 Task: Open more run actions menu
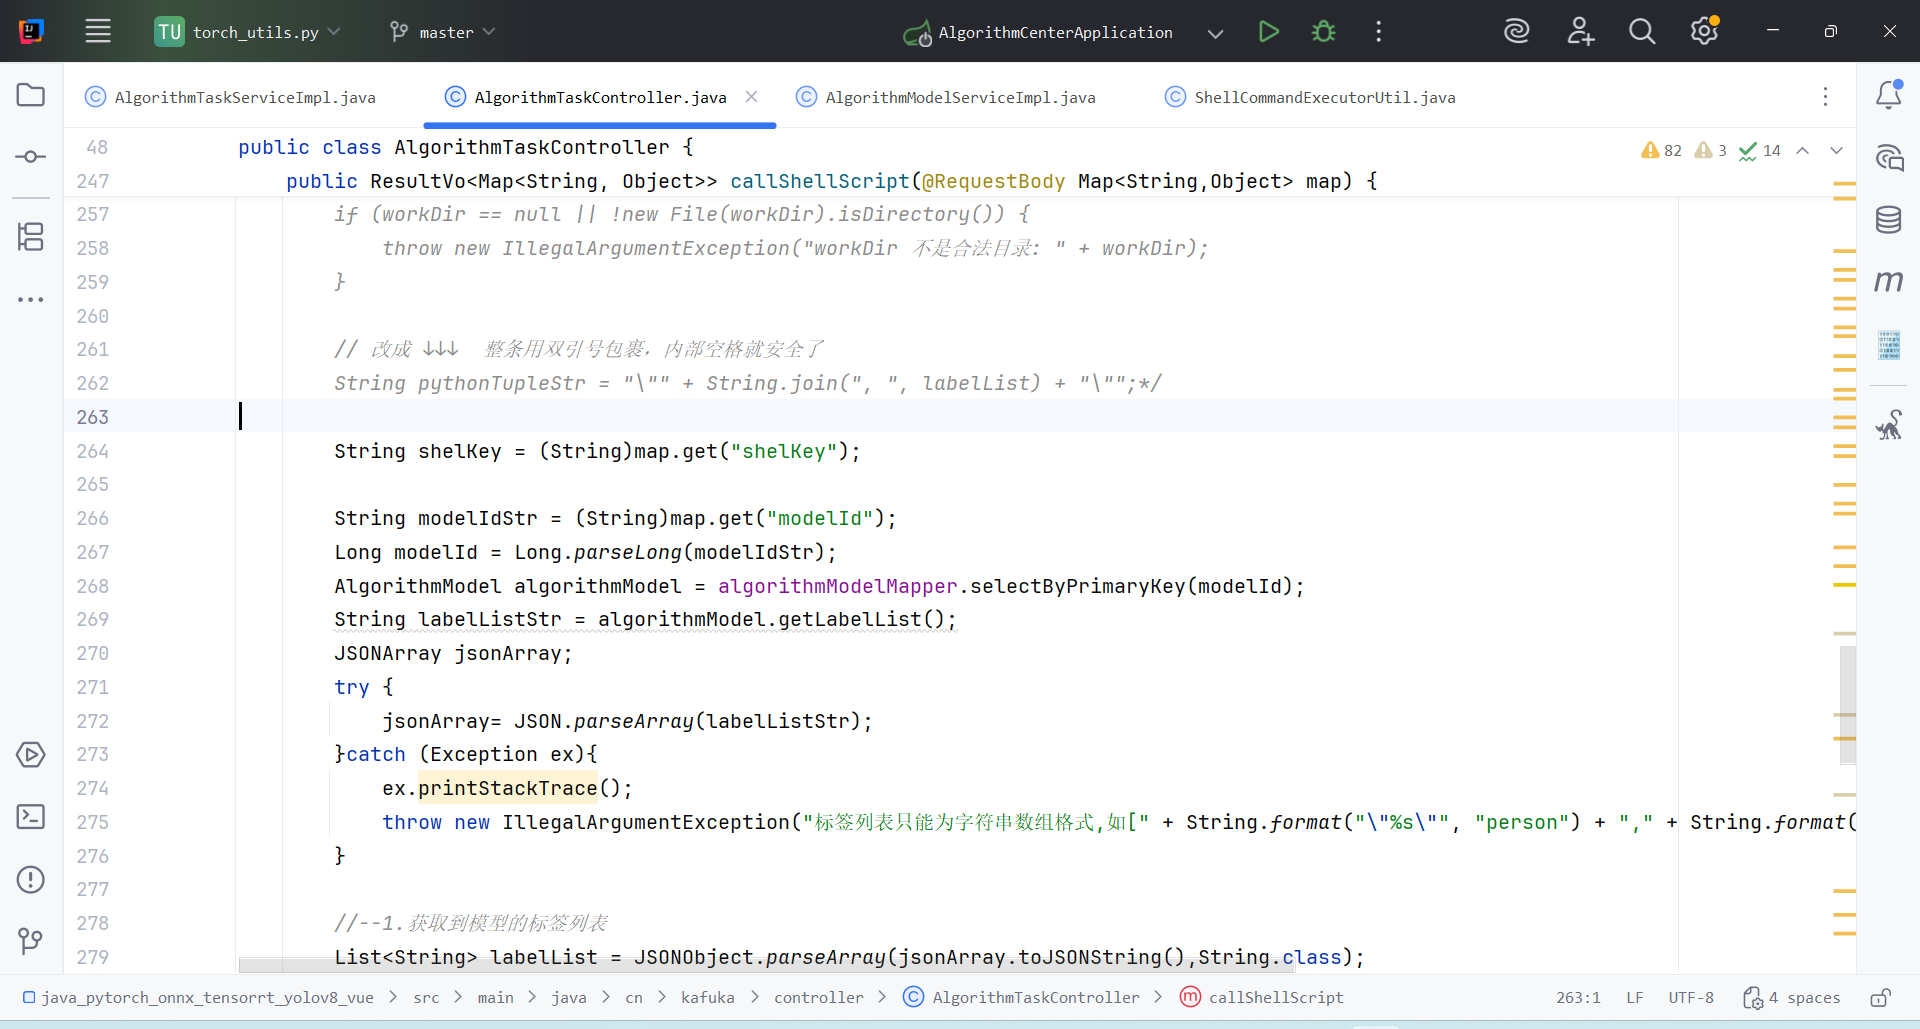tap(1379, 31)
